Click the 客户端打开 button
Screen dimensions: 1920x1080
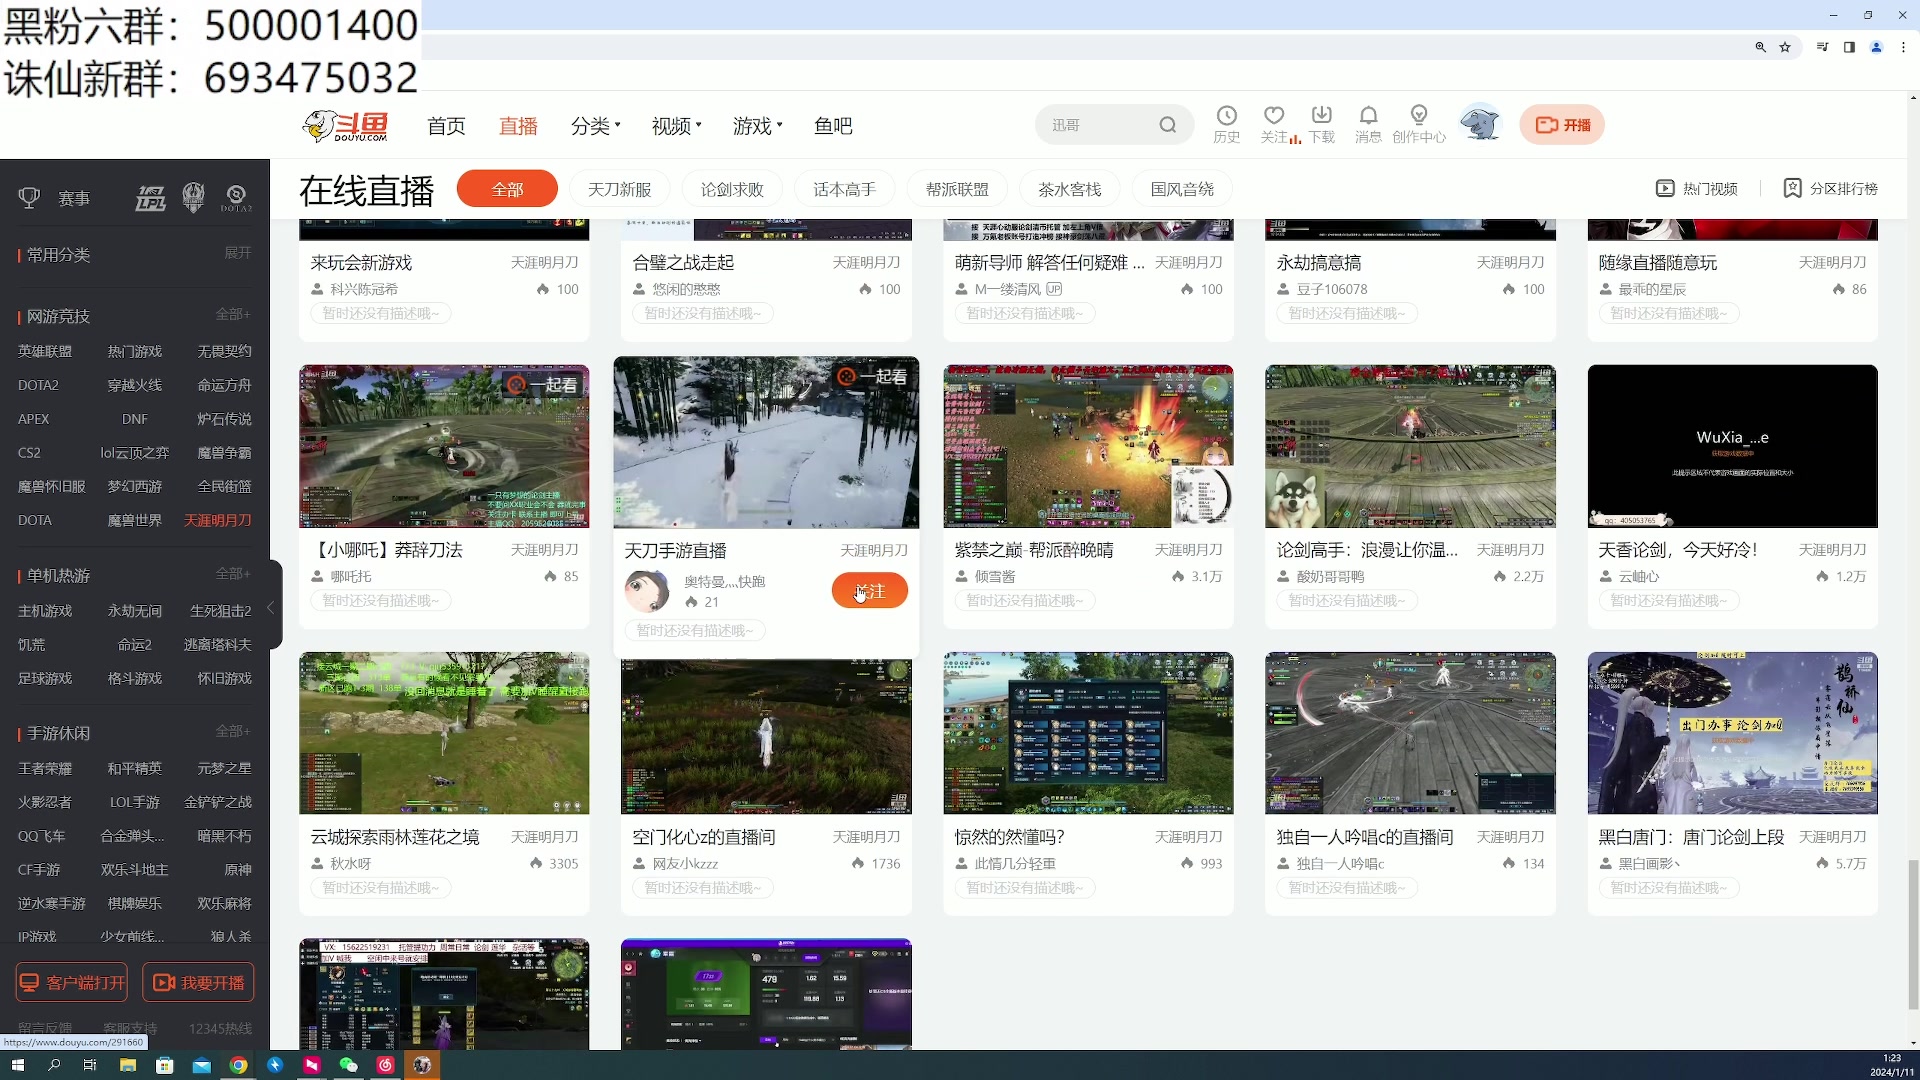70,982
